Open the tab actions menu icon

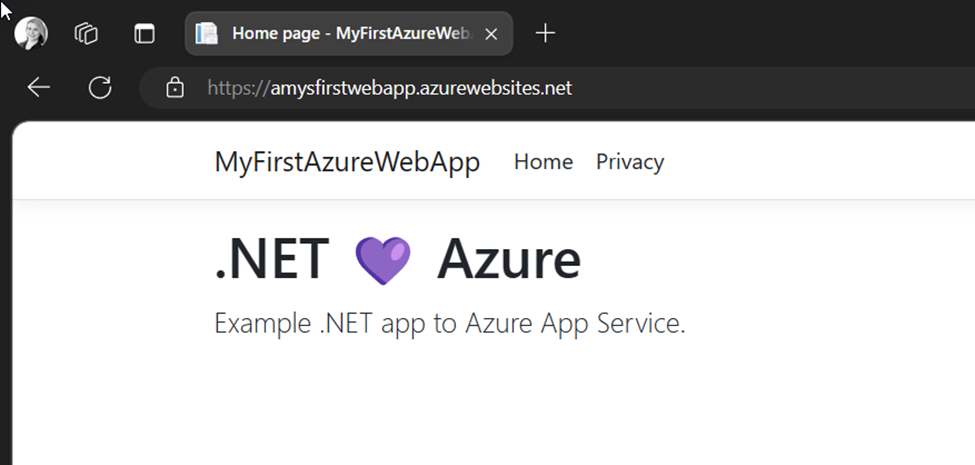[x=144, y=34]
